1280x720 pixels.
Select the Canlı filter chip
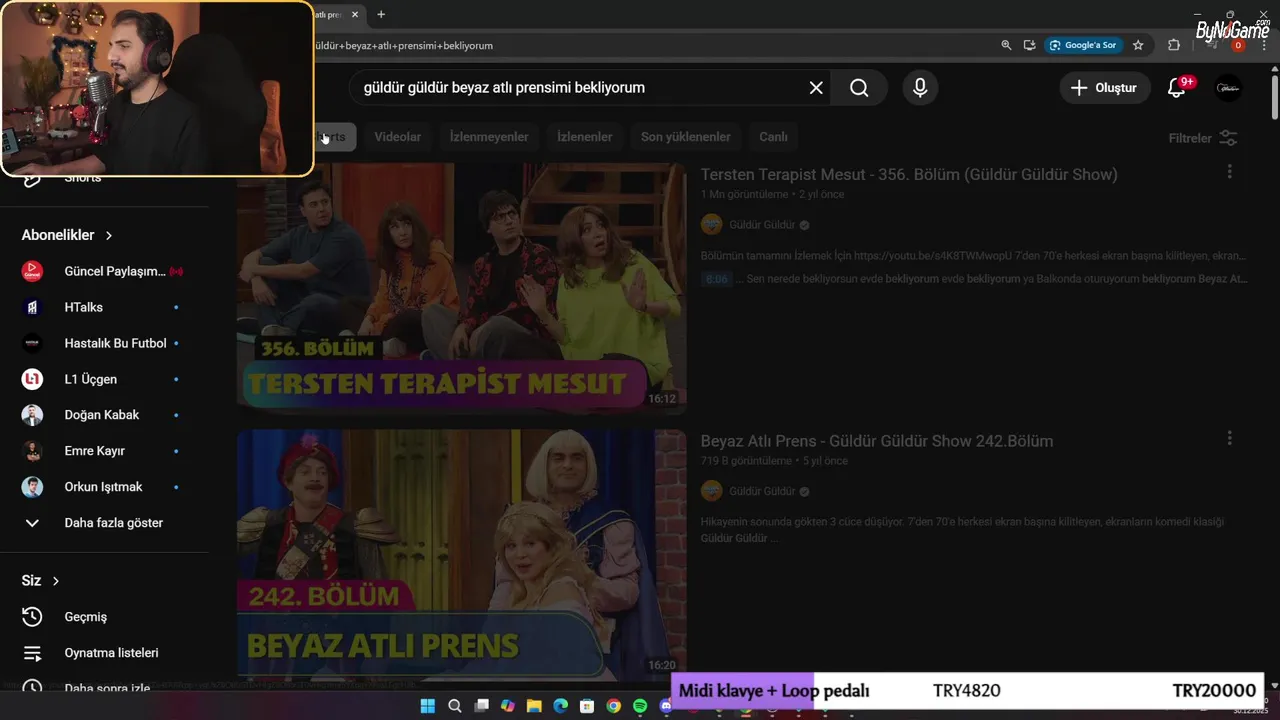tap(773, 137)
